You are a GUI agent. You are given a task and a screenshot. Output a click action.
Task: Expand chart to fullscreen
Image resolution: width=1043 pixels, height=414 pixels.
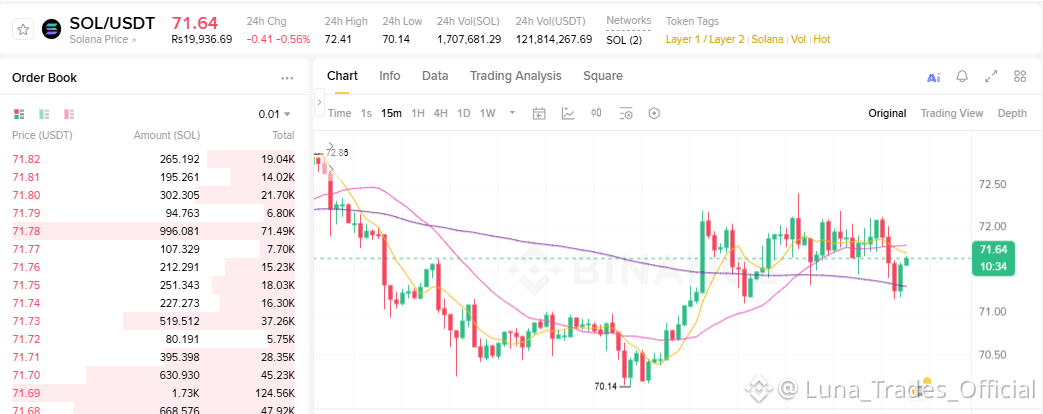coord(991,77)
